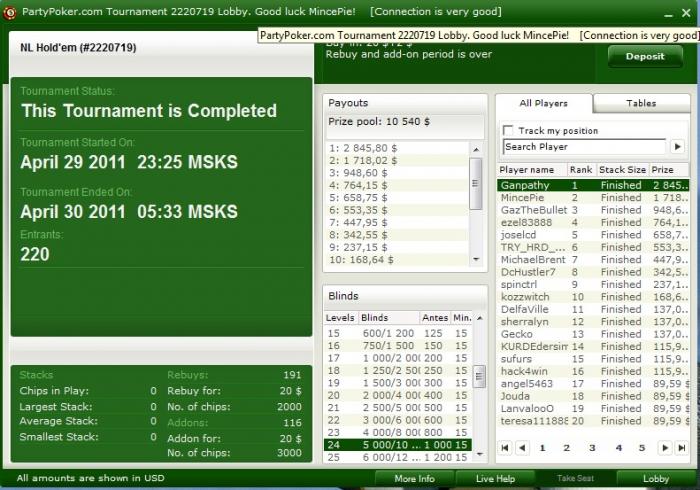This screenshot has height=490, width=700.
Task: Click the Search Player go arrow
Action: click(x=678, y=146)
